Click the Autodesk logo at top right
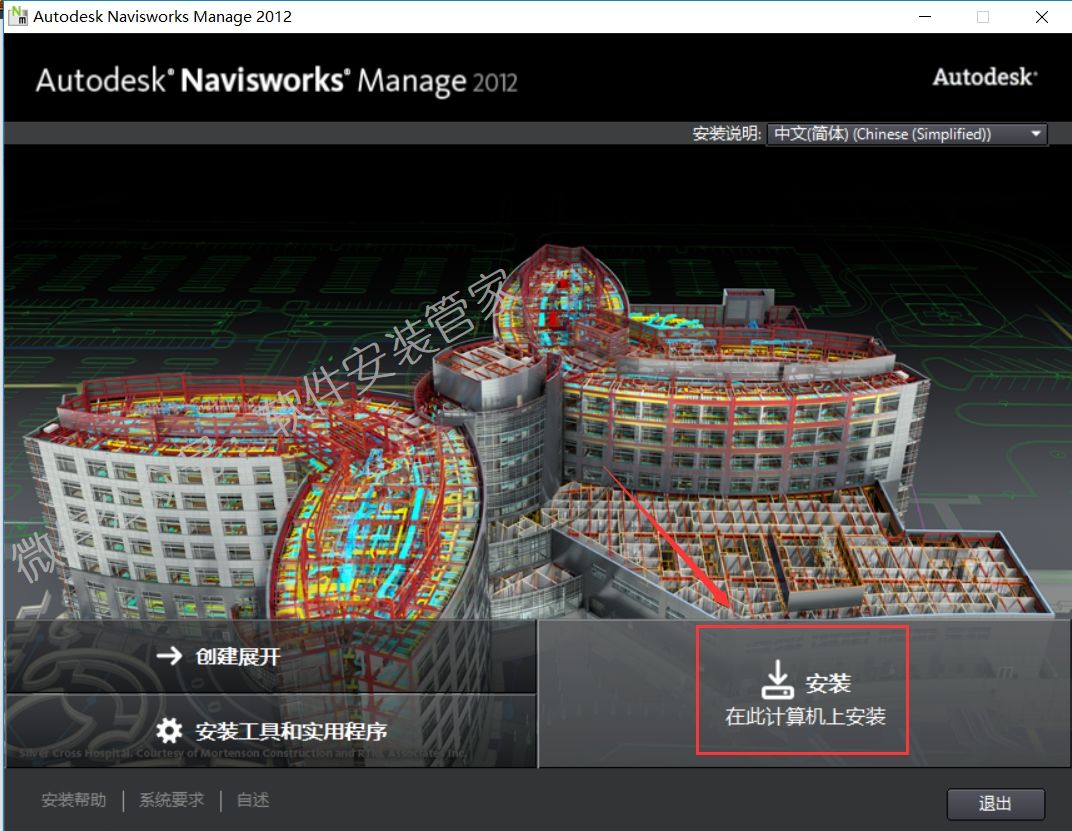The image size is (1072, 831). [x=984, y=77]
